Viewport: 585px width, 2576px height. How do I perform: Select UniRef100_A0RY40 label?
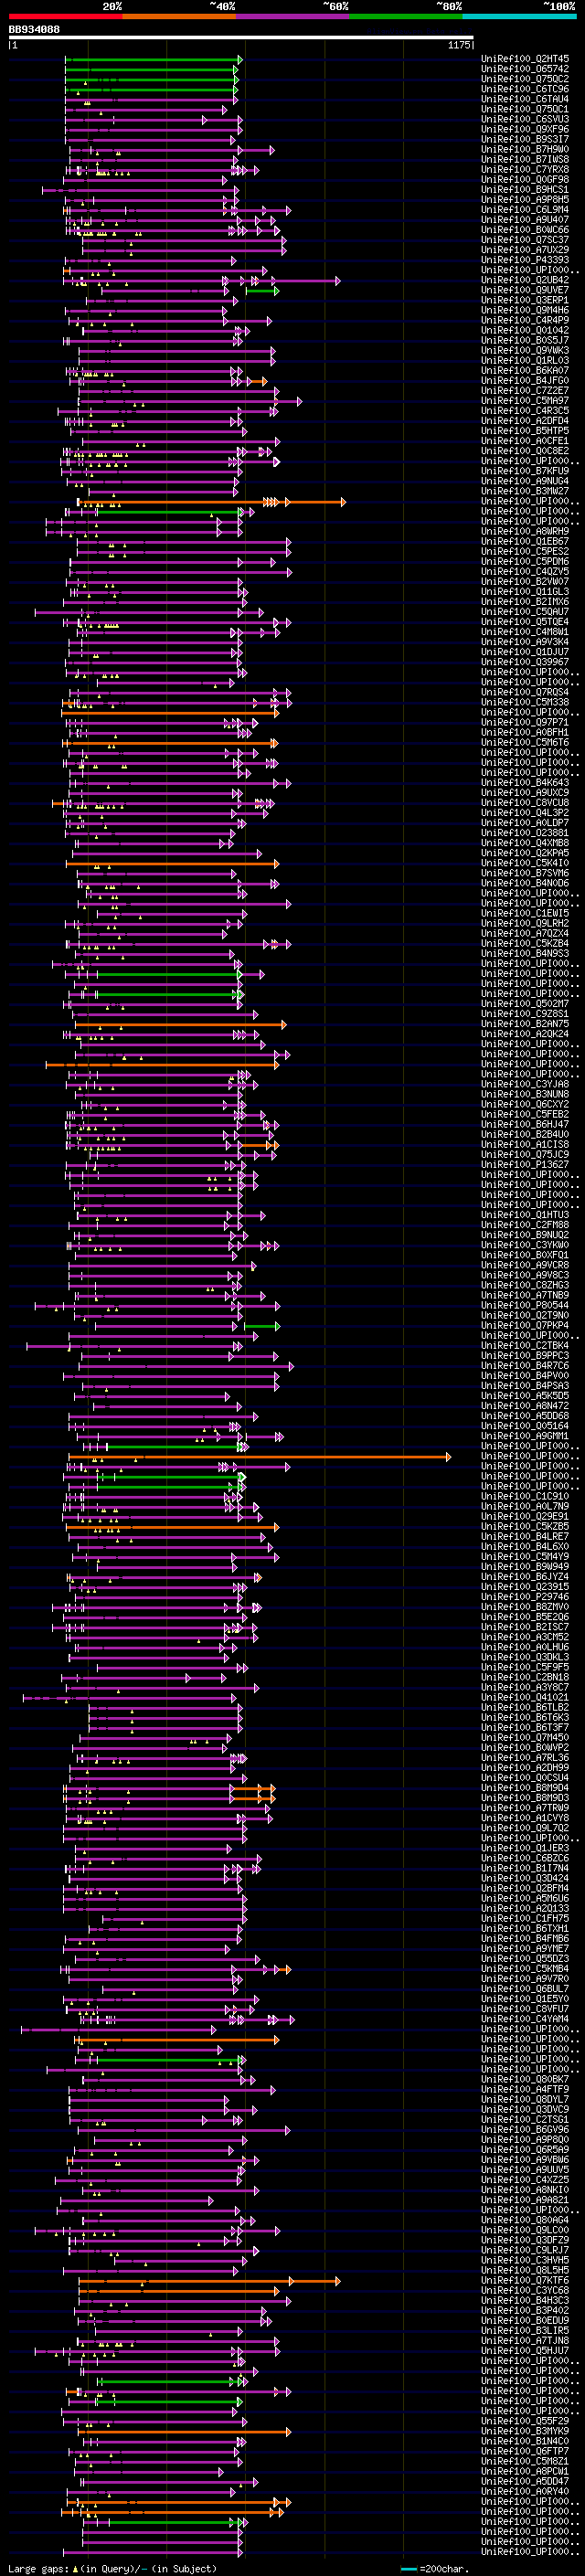[525, 2491]
